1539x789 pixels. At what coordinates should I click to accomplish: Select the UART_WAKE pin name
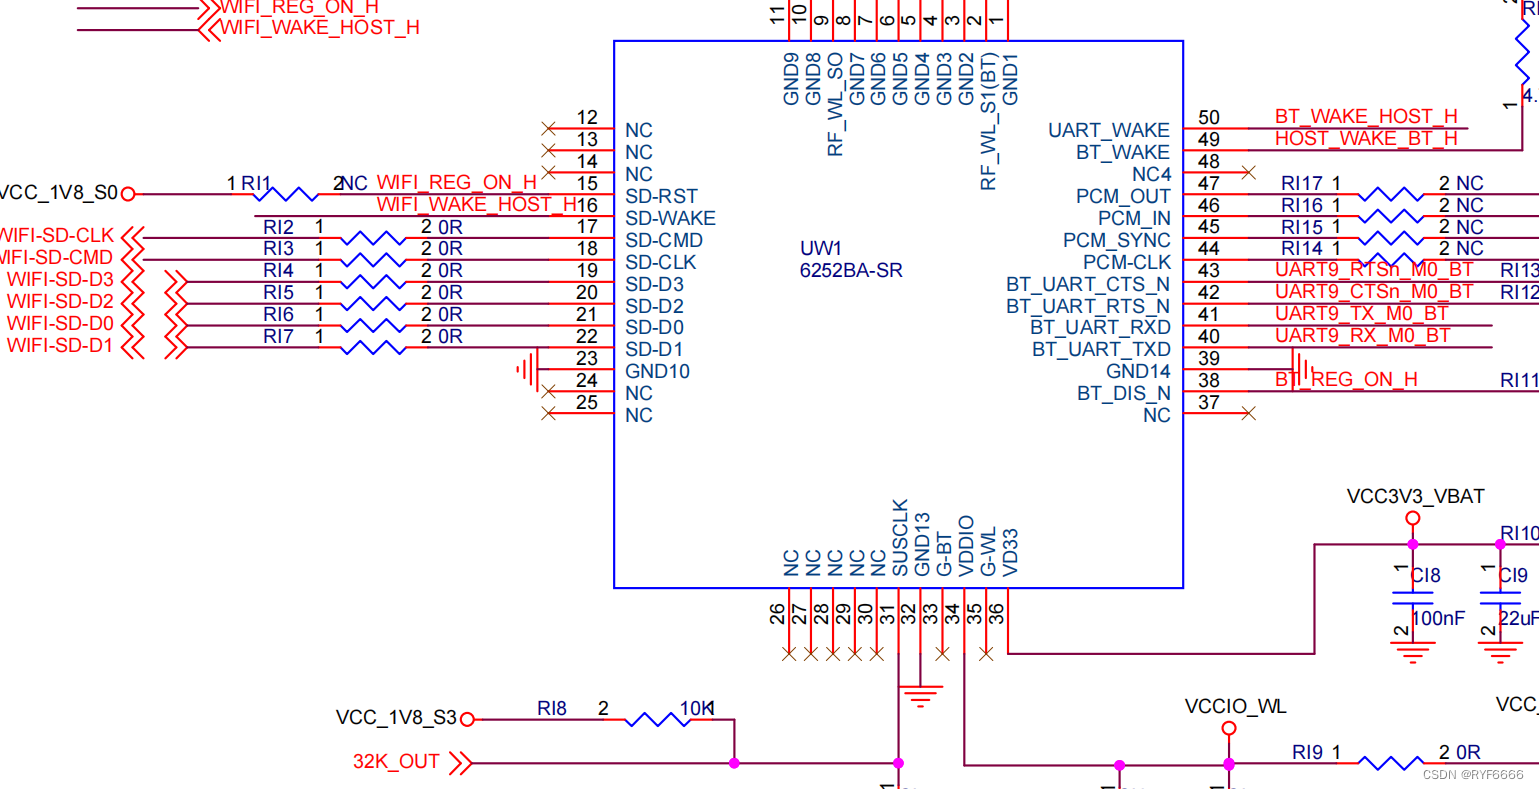pos(1109,131)
